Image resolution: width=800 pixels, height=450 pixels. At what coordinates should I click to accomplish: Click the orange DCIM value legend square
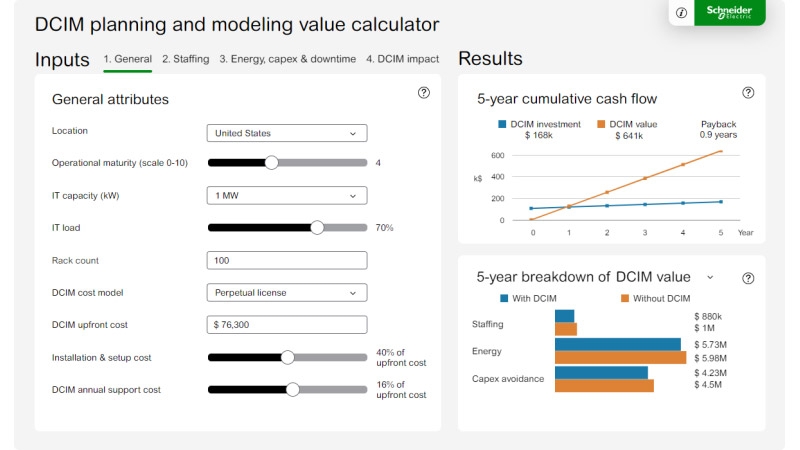(602, 125)
